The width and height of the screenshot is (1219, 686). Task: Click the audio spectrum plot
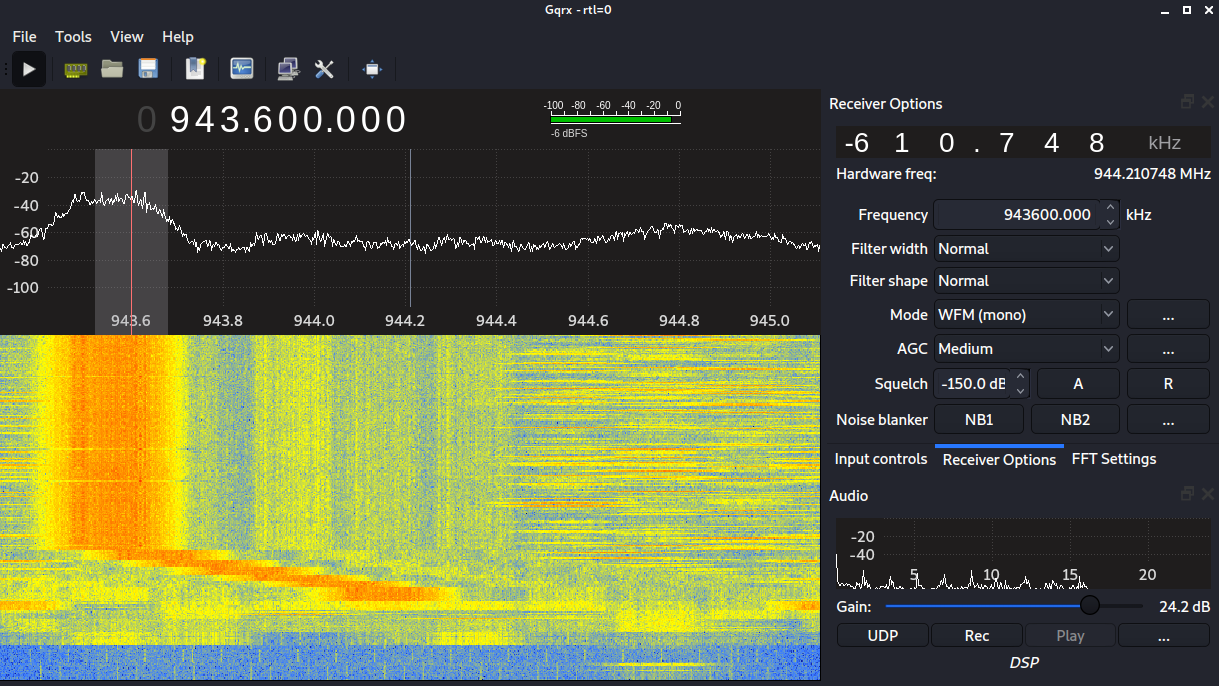[1023, 554]
